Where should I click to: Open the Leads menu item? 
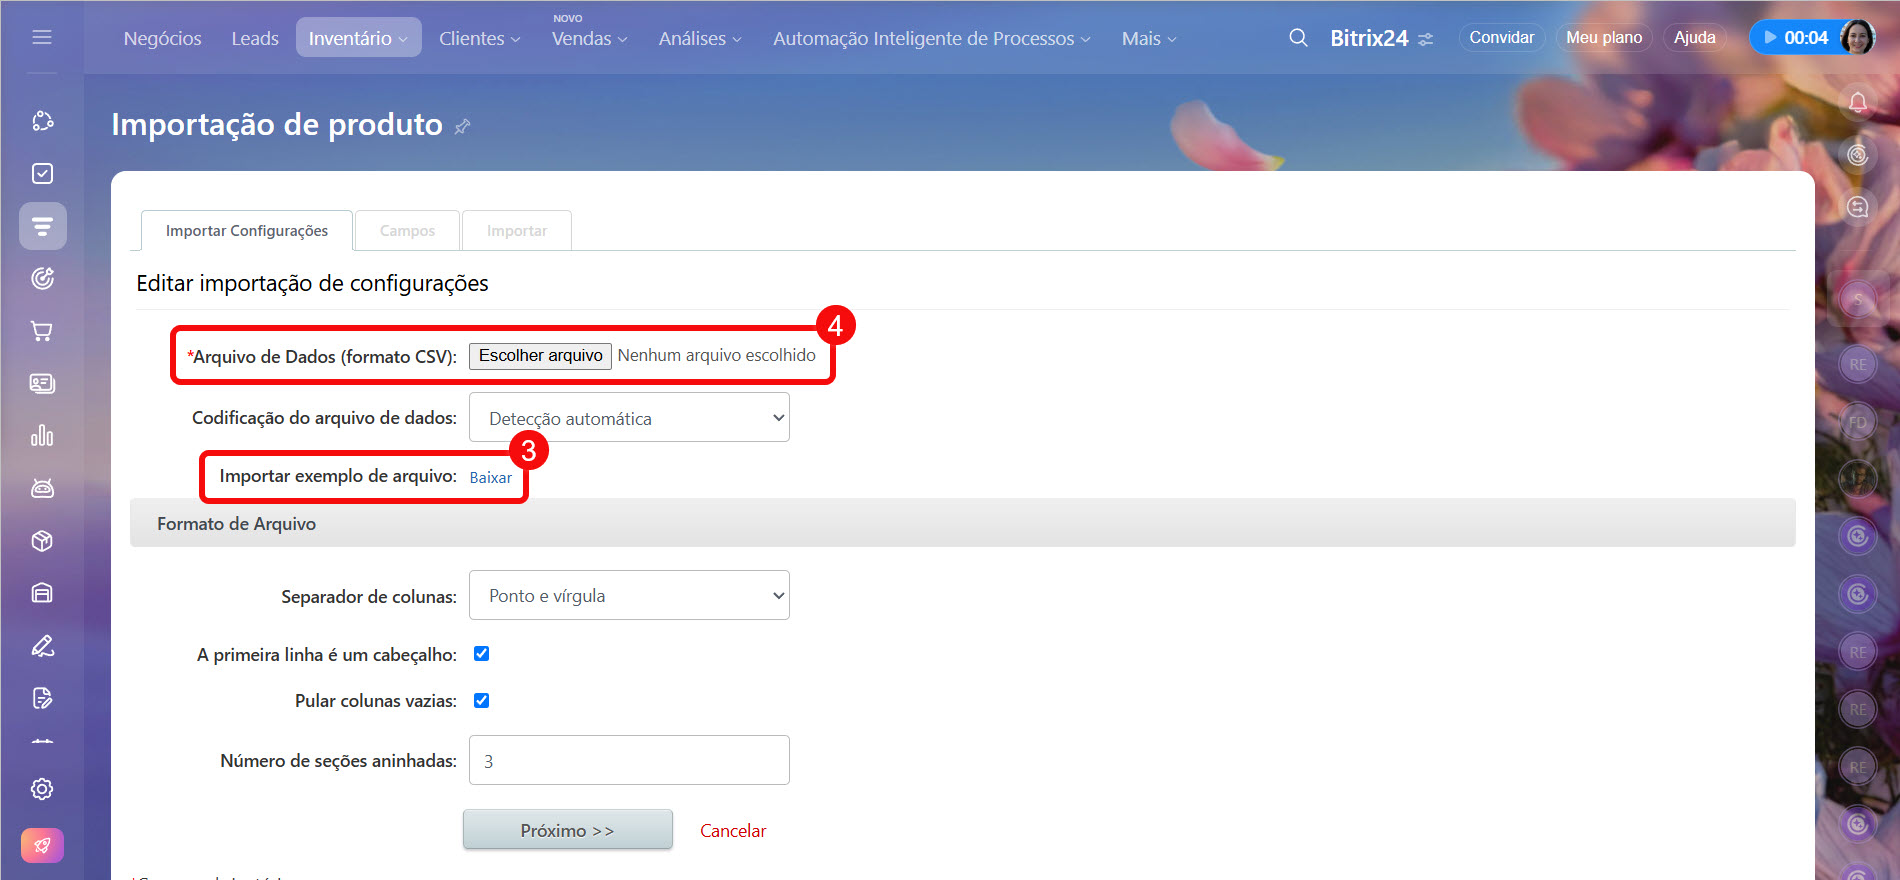point(255,38)
